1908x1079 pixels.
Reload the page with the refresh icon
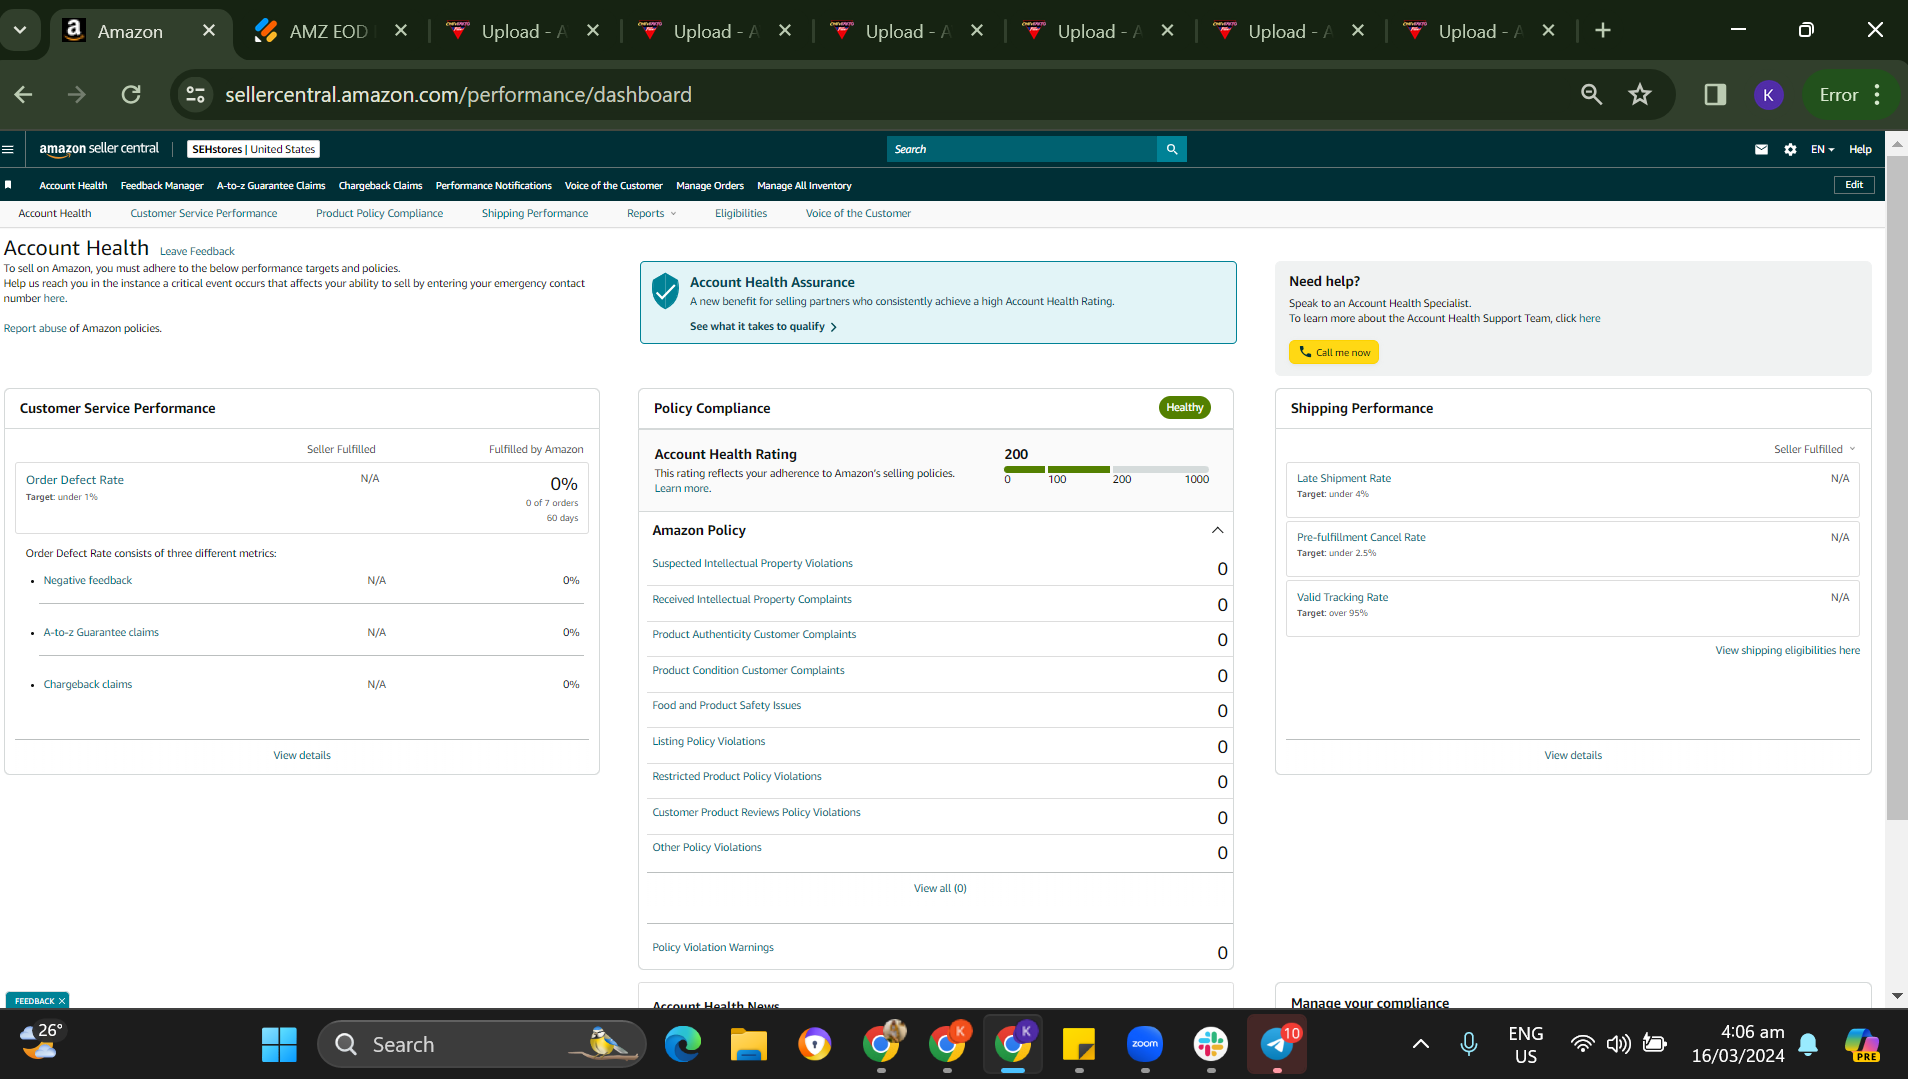tap(131, 95)
